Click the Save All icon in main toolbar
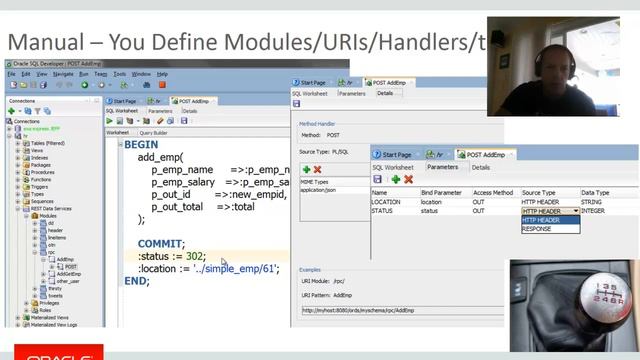This screenshot has height=360, width=640. (x=43, y=85)
